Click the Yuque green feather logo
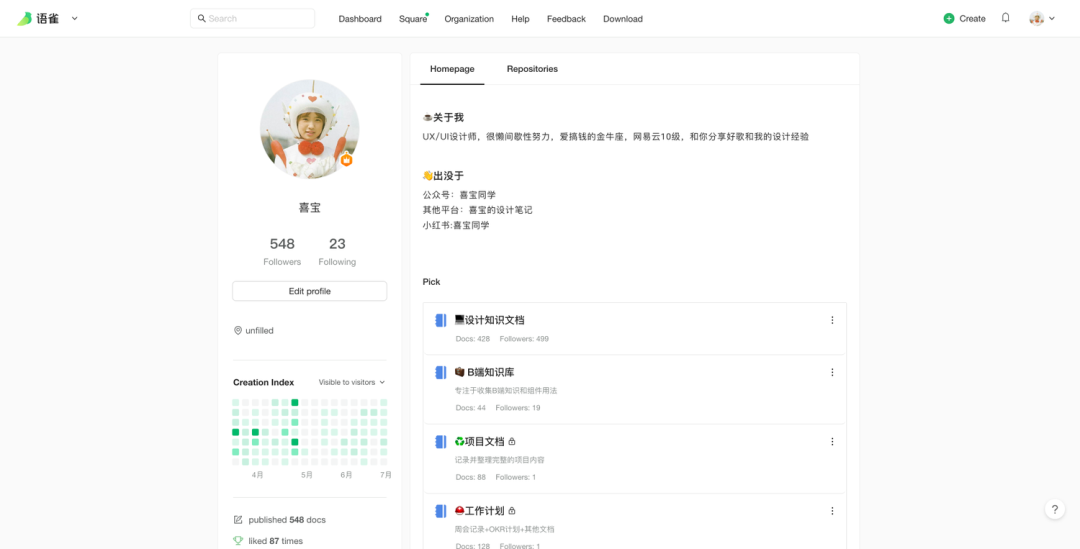 pos(25,19)
